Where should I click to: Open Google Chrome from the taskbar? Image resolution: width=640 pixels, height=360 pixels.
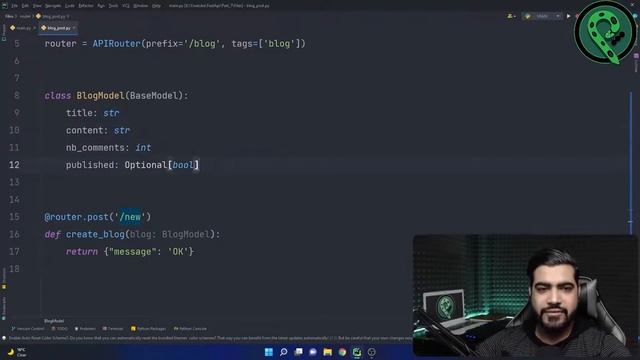point(342,352)
